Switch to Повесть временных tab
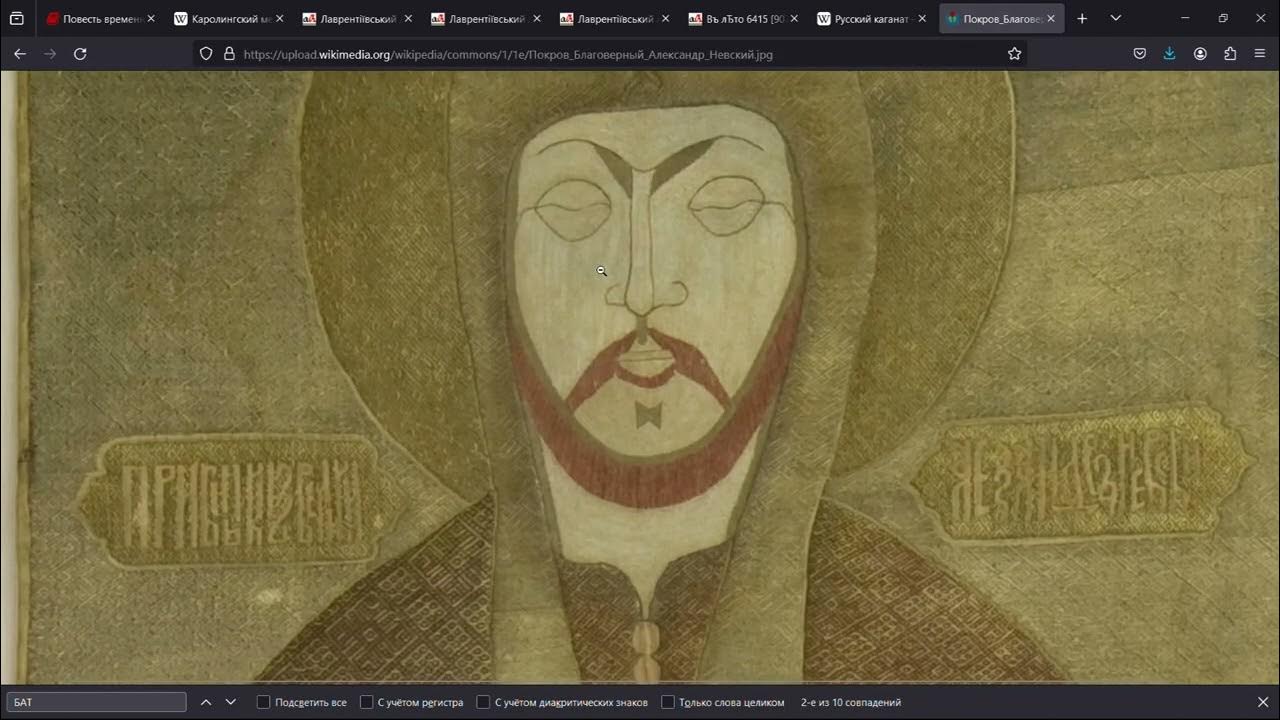 point(99,18)
